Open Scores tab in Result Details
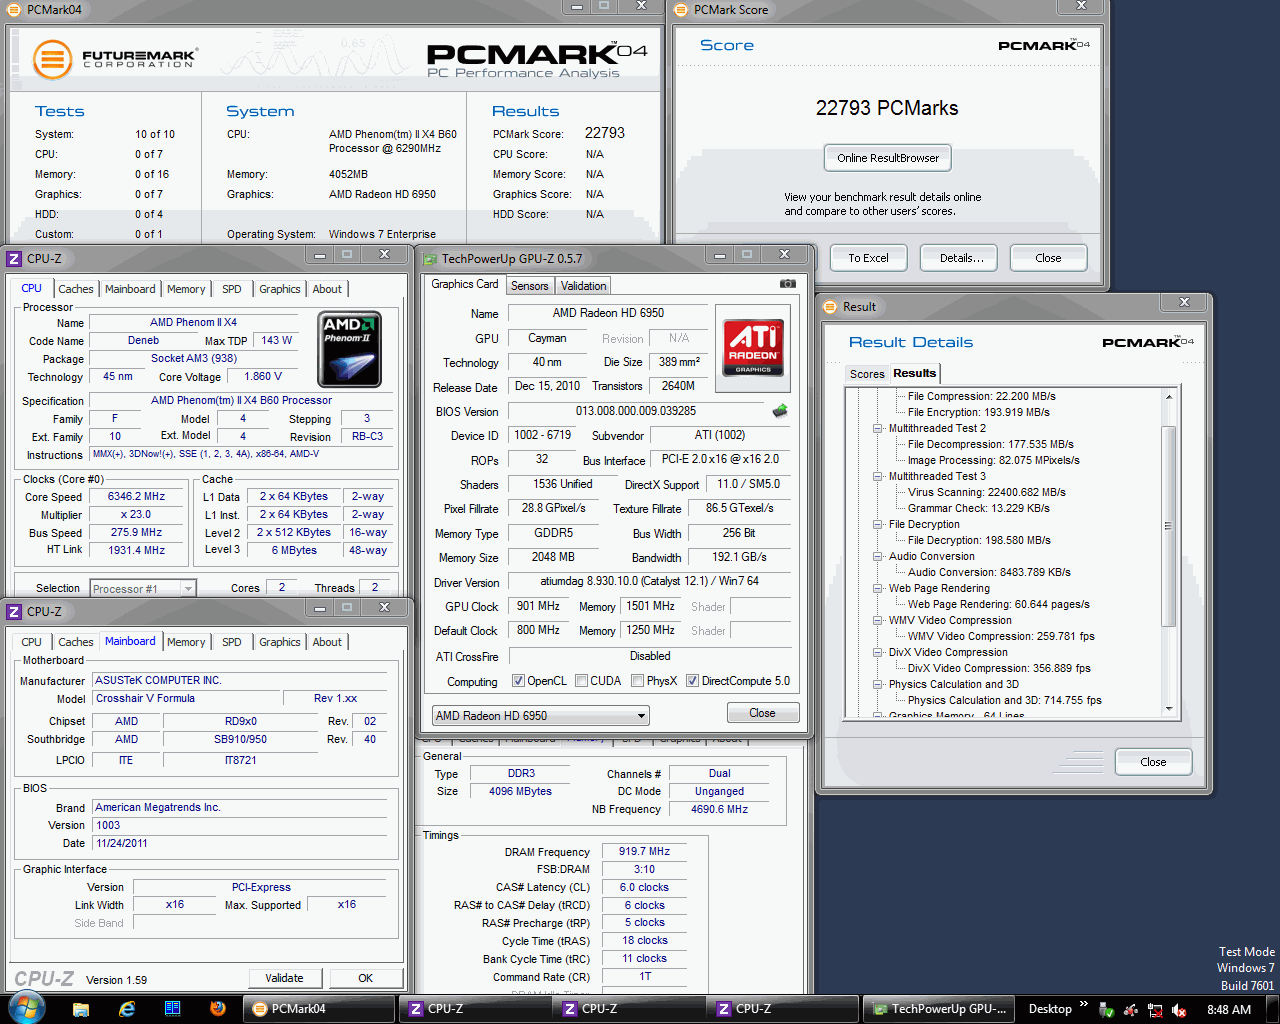The width and height of the screenshot is (1280, 1024). (x=867, y=374)
